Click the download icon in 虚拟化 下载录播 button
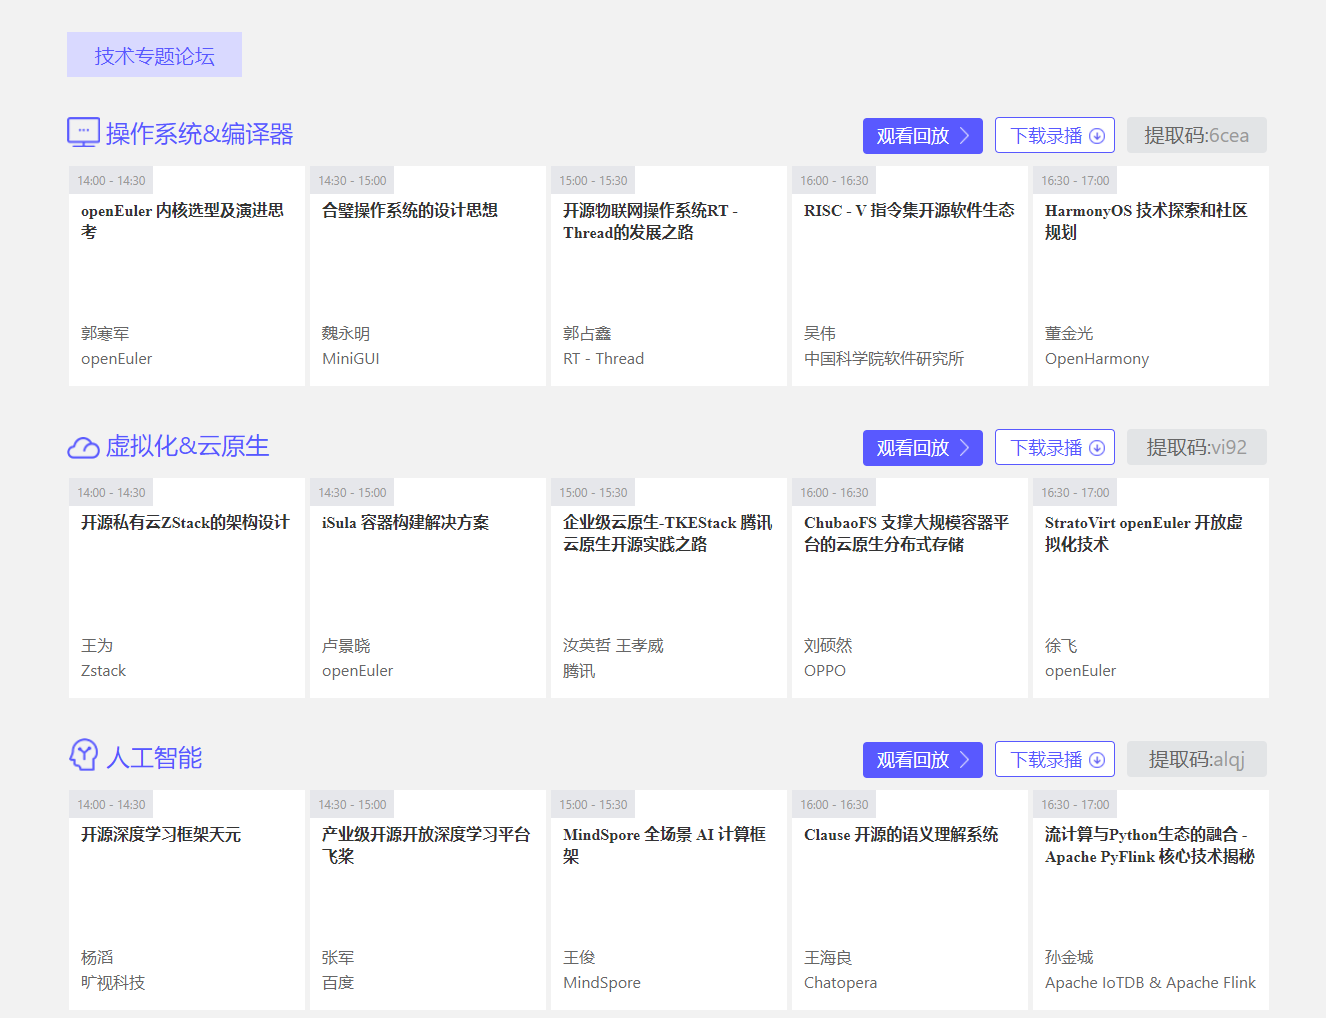Screen dimensions: 1326x1018 (x=1097, y=447)
